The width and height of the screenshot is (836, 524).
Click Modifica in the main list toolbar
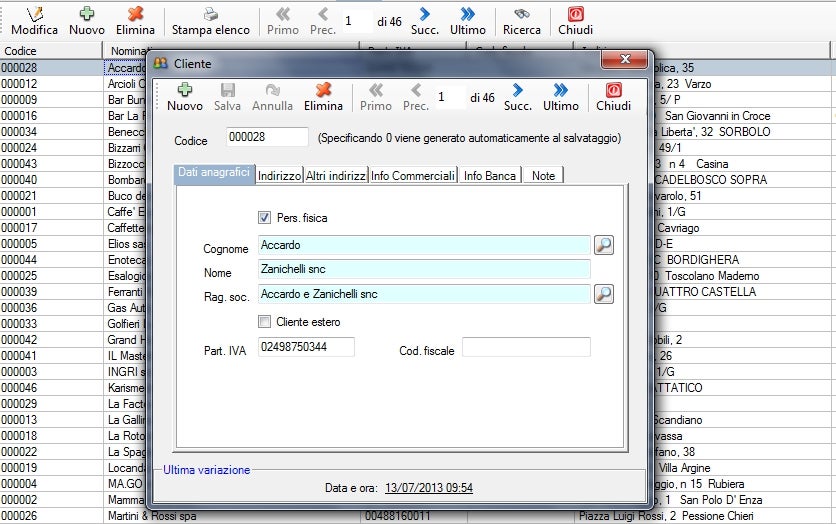tap(34, 21)
